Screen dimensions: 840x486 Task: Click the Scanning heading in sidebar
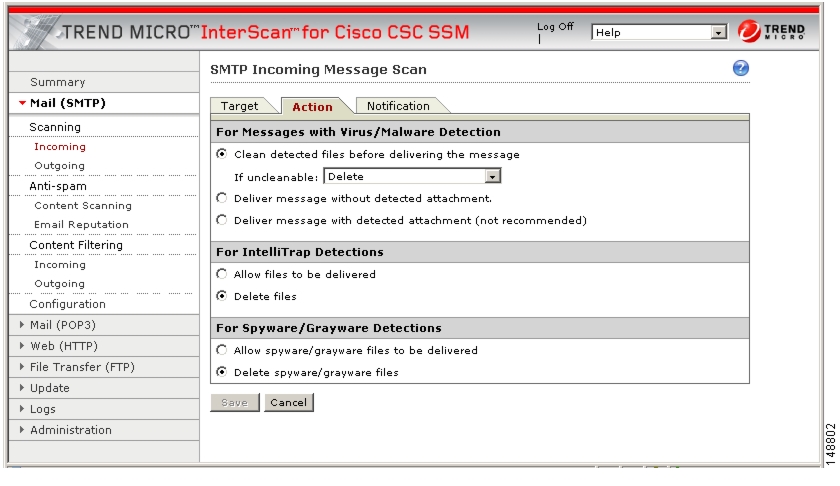click(55, 127)
